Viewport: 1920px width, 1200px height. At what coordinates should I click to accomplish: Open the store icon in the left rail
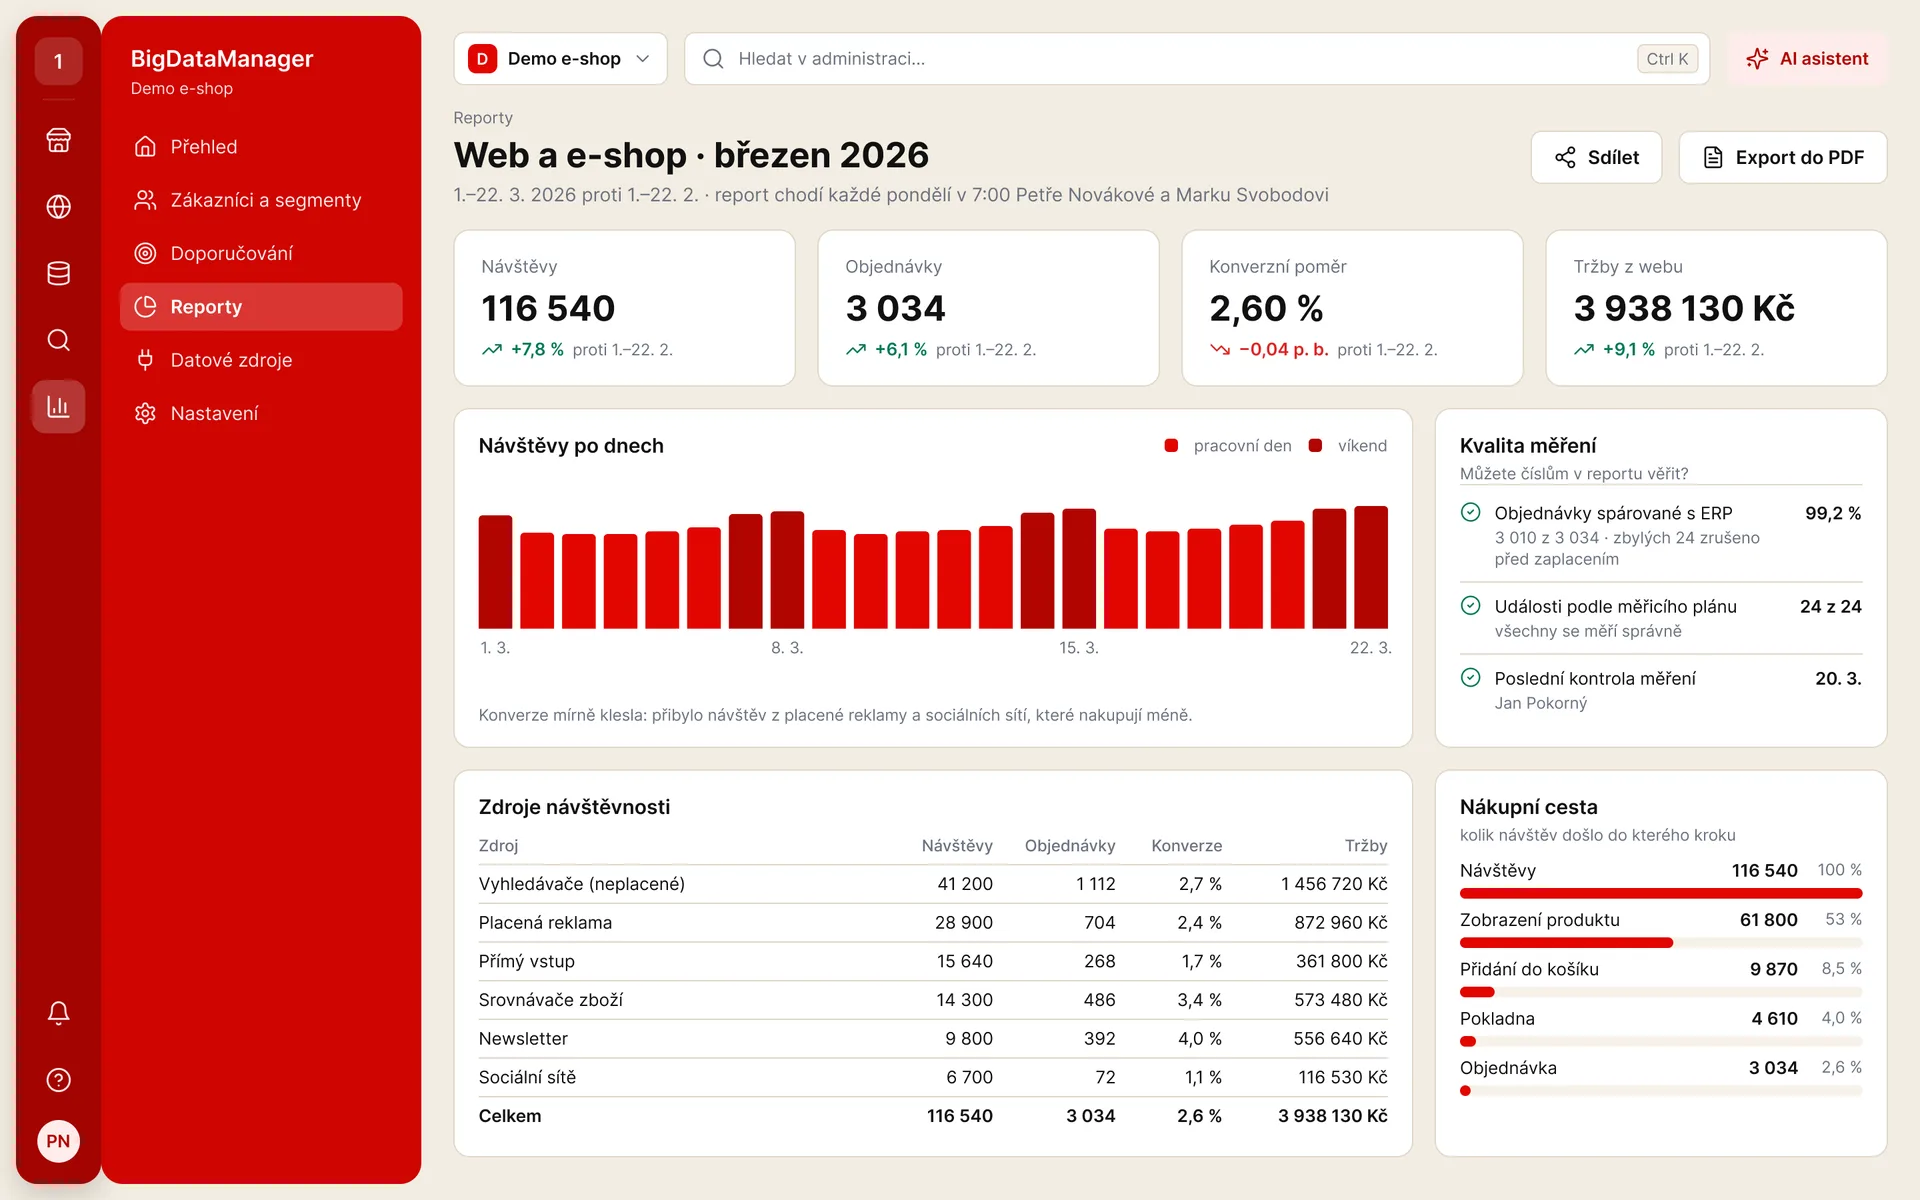58,140
